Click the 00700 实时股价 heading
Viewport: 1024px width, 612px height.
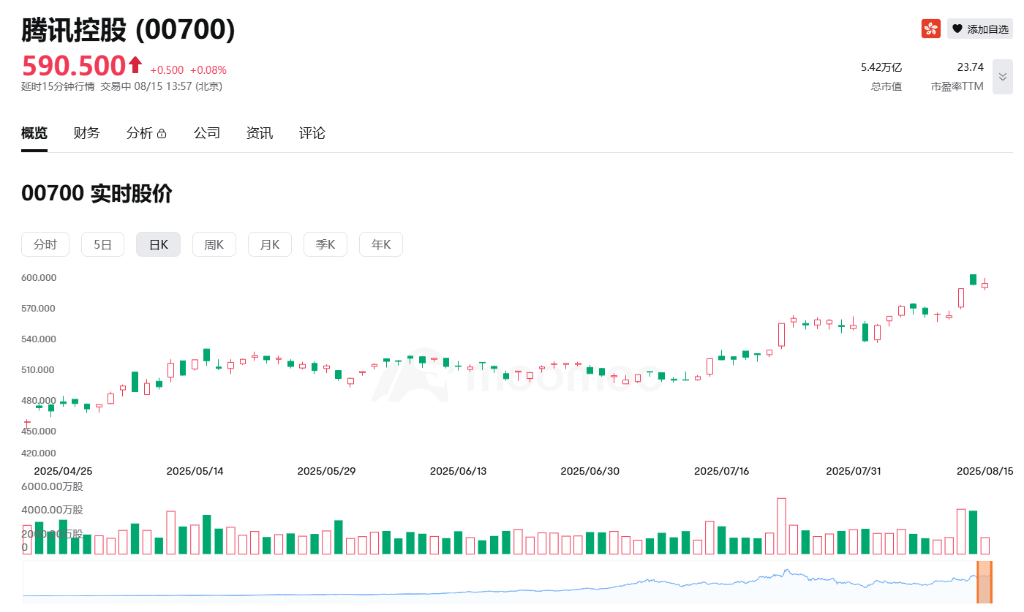point(97,193)
